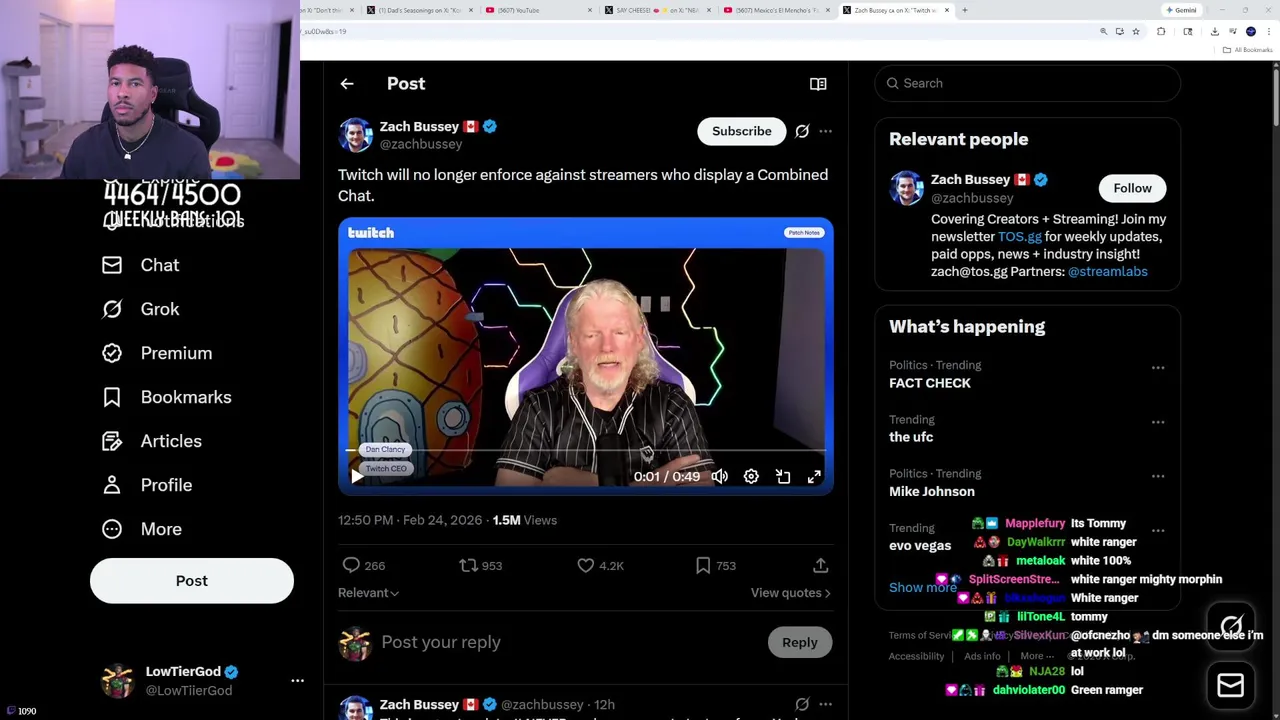Open a new browser tab

point(964,10)
